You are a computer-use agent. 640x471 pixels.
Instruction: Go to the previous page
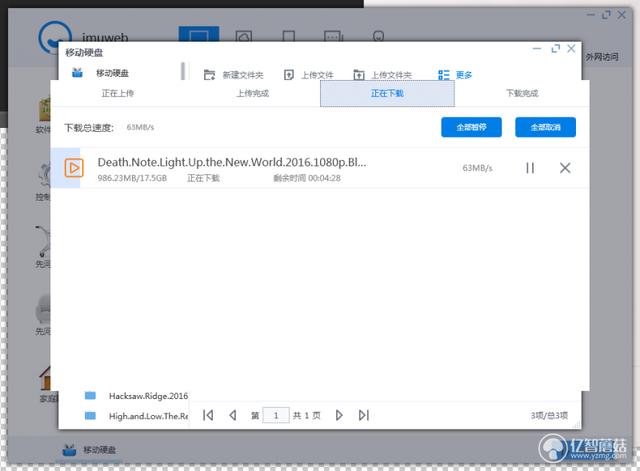pos(233,415)
